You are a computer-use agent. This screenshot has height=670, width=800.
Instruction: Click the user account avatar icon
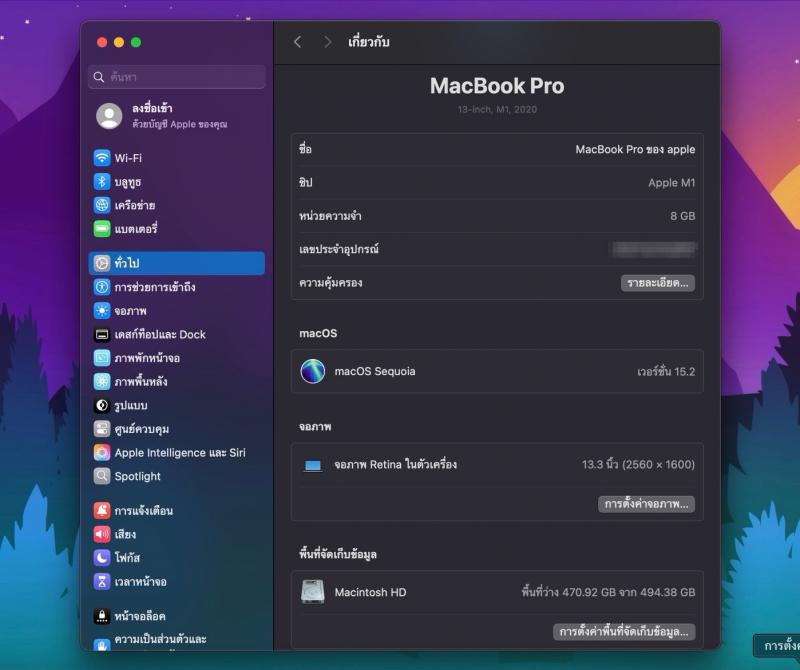coord(109,116)
